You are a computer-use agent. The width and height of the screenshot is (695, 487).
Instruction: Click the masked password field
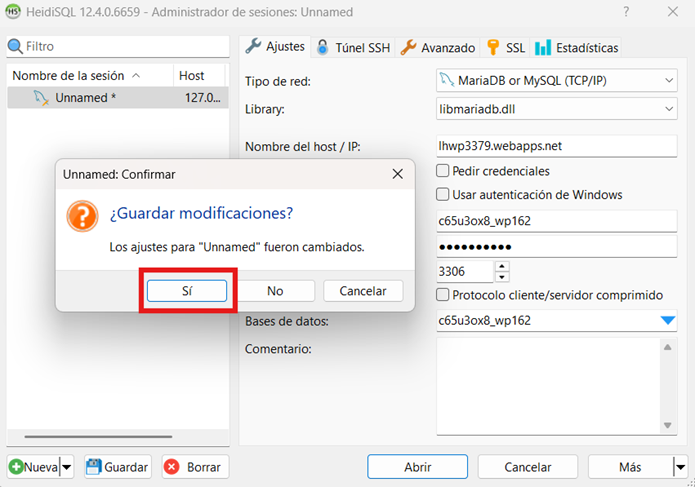pyautogui.click(x=557, y=246)
